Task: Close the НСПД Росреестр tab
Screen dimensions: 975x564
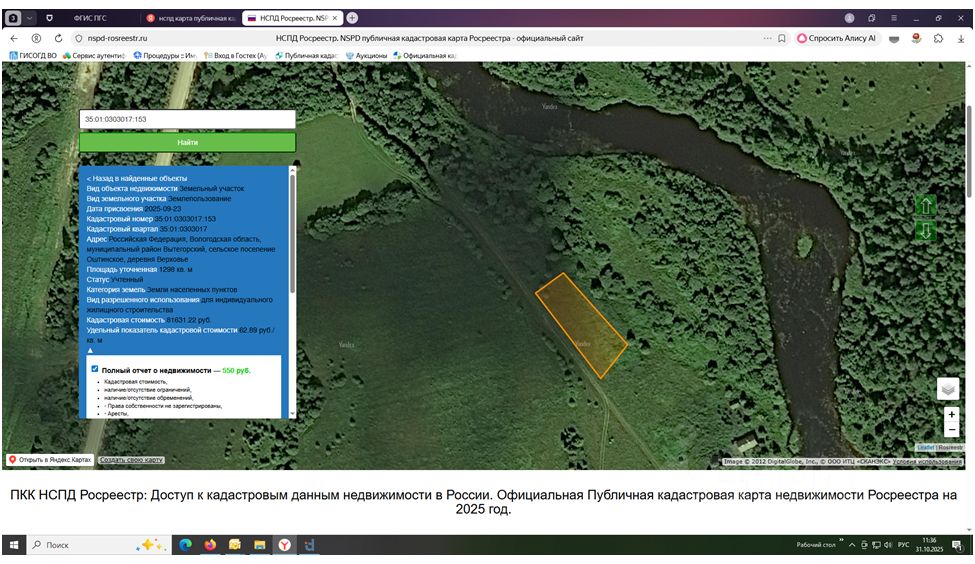Action: tap(335, 18)
